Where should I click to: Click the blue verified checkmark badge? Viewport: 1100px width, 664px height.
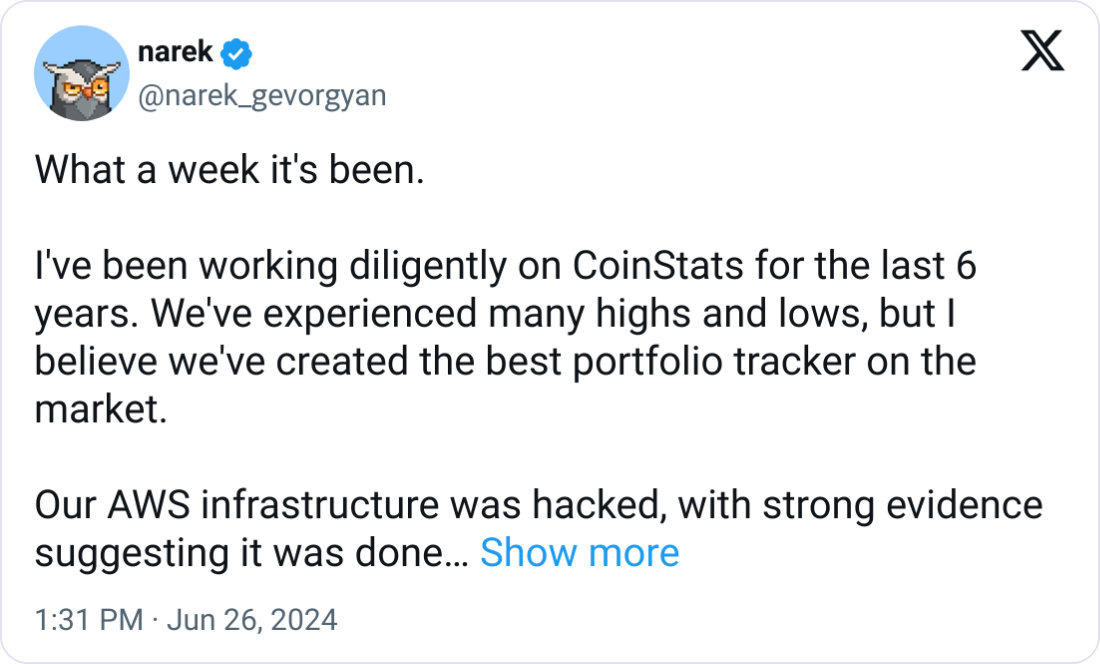click(236, 53)
